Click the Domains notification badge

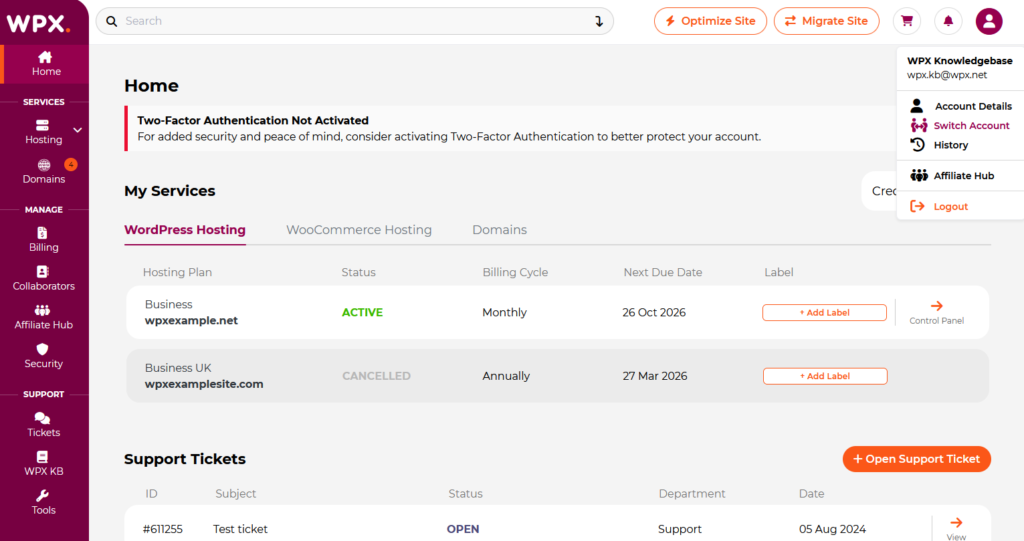coord(71,164)
